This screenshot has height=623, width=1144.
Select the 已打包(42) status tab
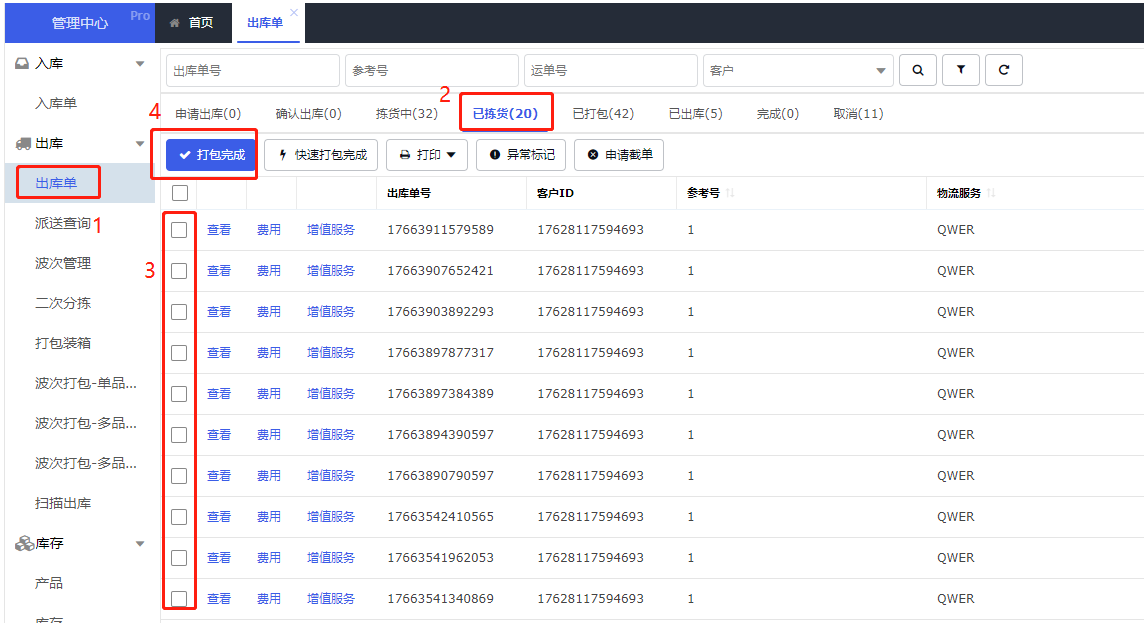click(603, 114)
